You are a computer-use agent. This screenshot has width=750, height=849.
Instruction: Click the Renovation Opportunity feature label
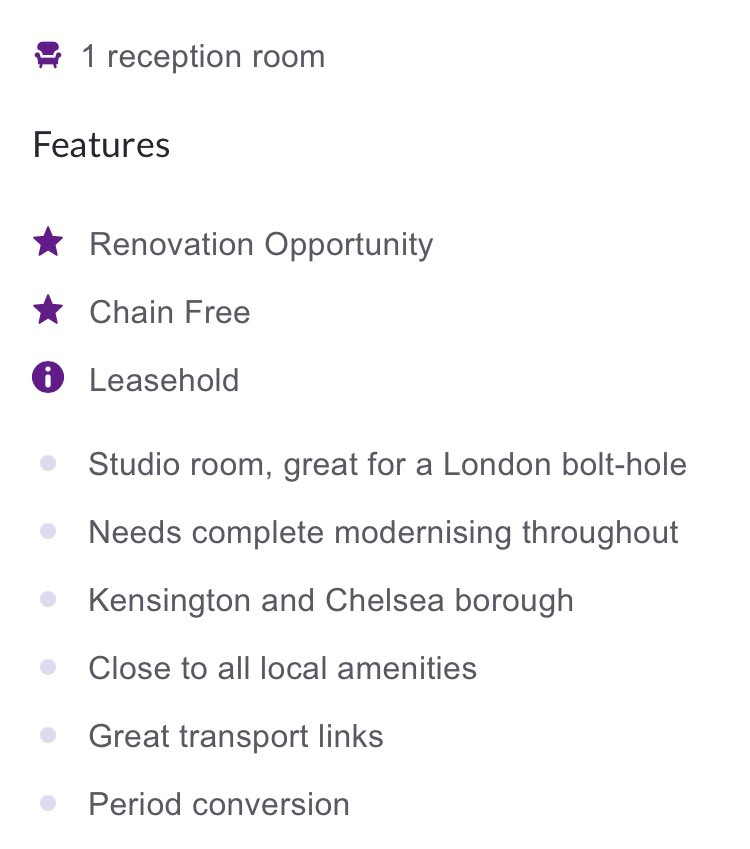[261, 245]
